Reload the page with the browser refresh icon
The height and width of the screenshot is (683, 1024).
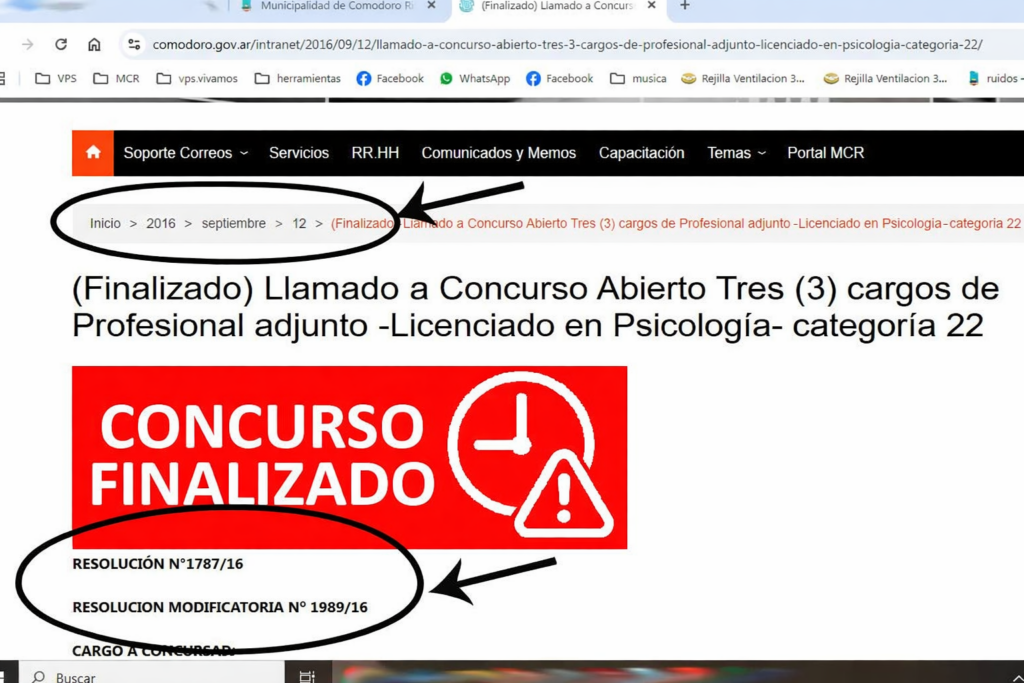pyautogui.click(x=61, y=45)
